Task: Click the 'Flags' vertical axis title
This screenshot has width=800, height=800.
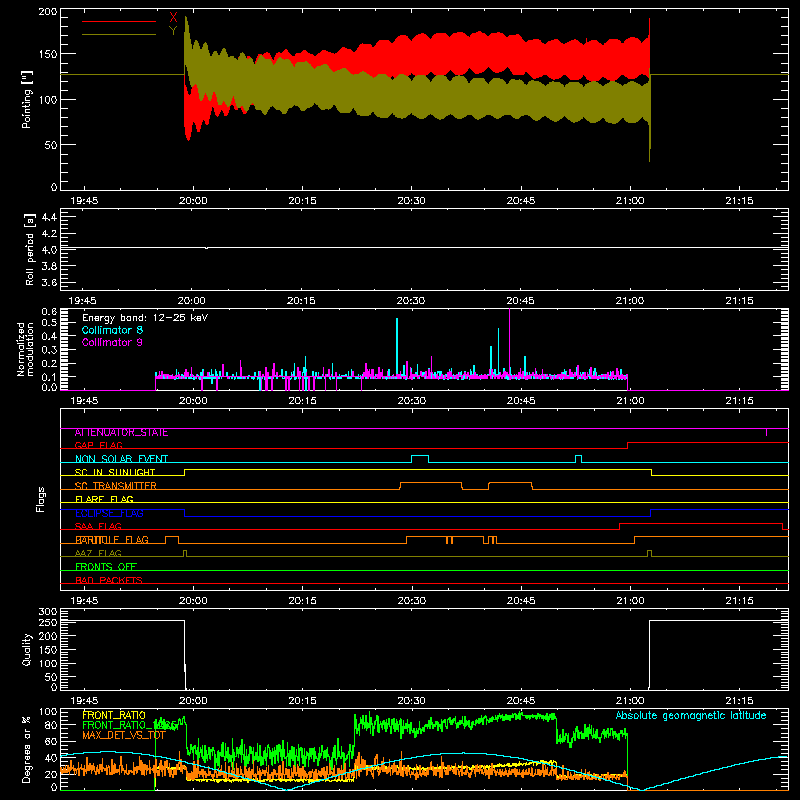Action: (x=41, y=499)
